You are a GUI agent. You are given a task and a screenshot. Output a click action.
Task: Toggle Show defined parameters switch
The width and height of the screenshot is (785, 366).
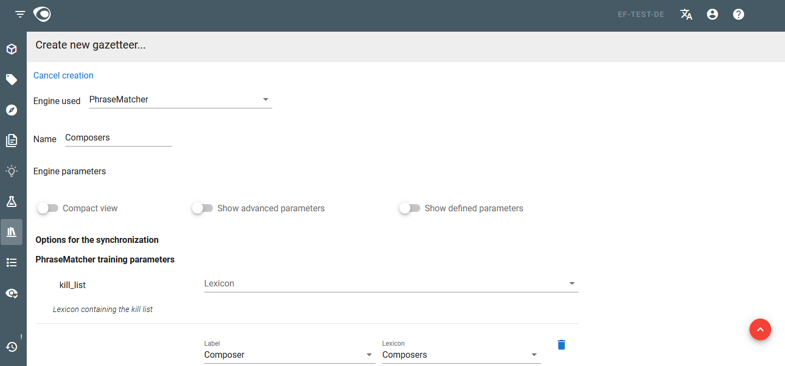410,208
